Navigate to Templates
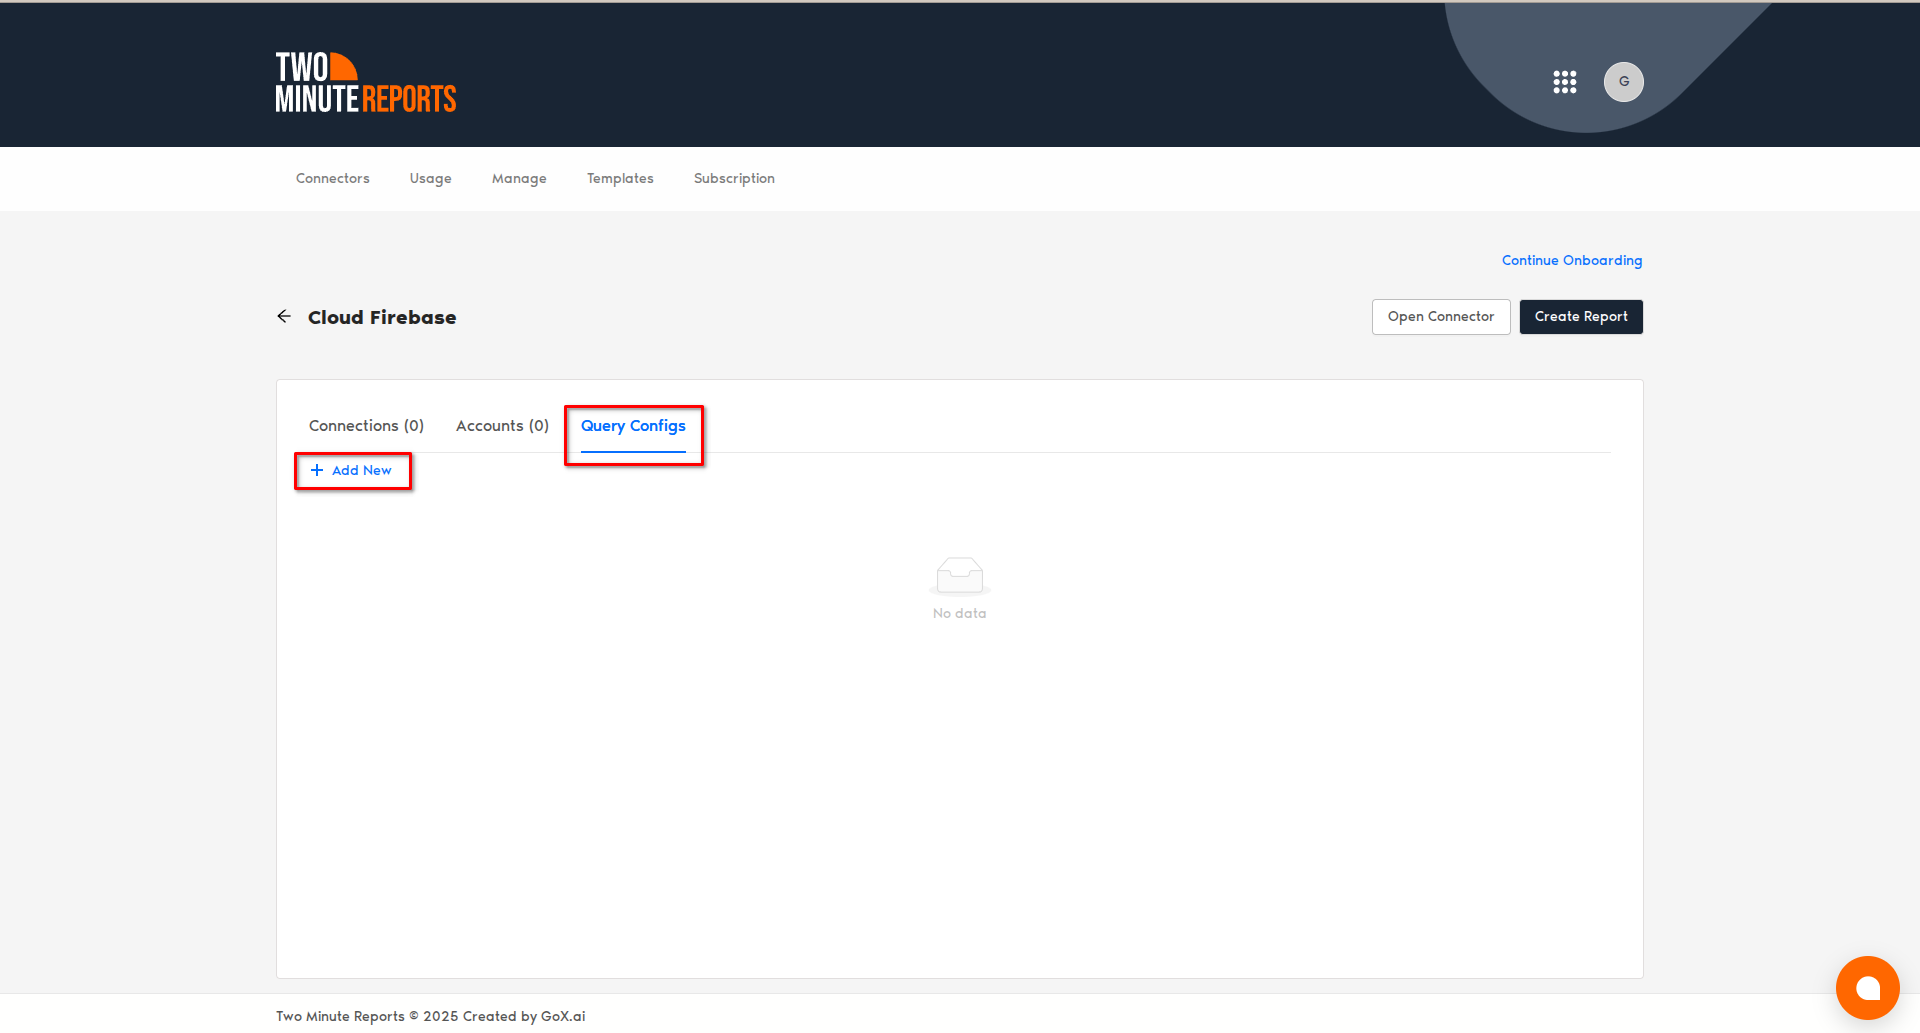Viewport: 1920px width, 1033px height. point(620,178)
